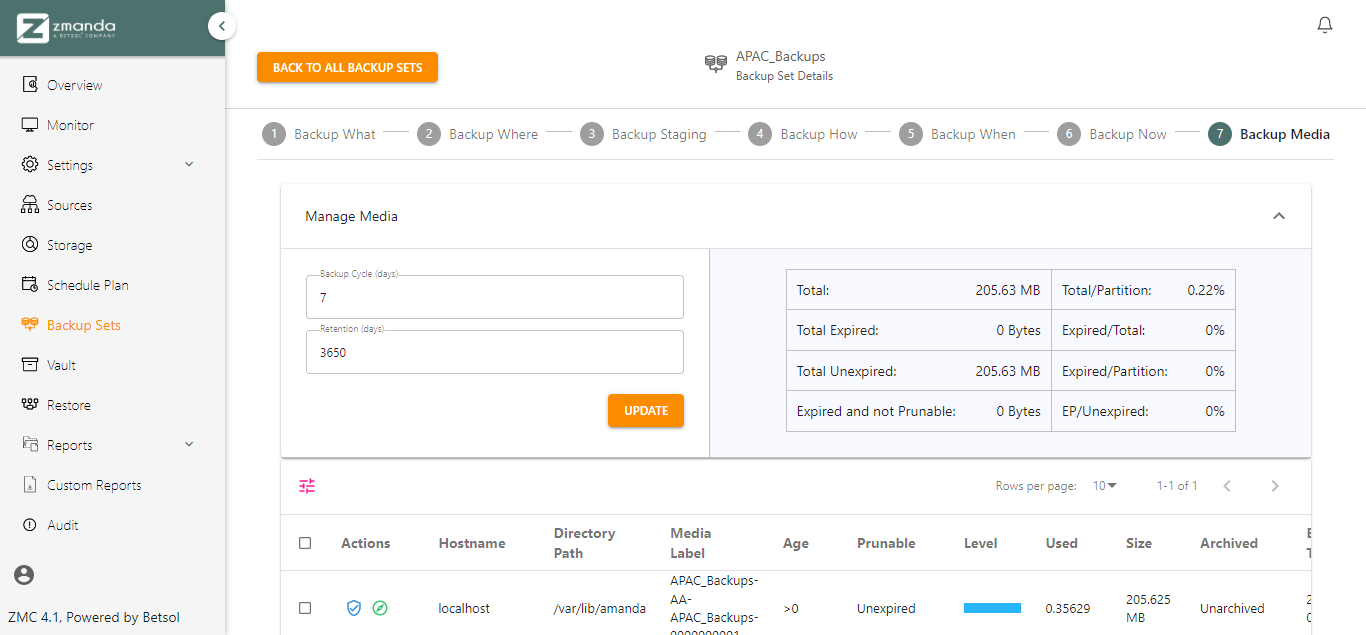Click the /var/lib/amanda path cell
Viewport: 1366px width, 635px height.
point(600,608)
